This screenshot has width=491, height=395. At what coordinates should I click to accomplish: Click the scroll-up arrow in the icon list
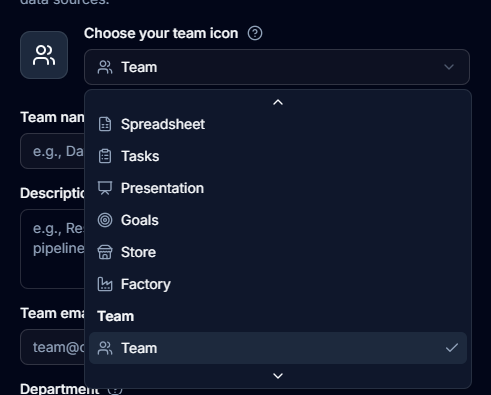[278, 102]
